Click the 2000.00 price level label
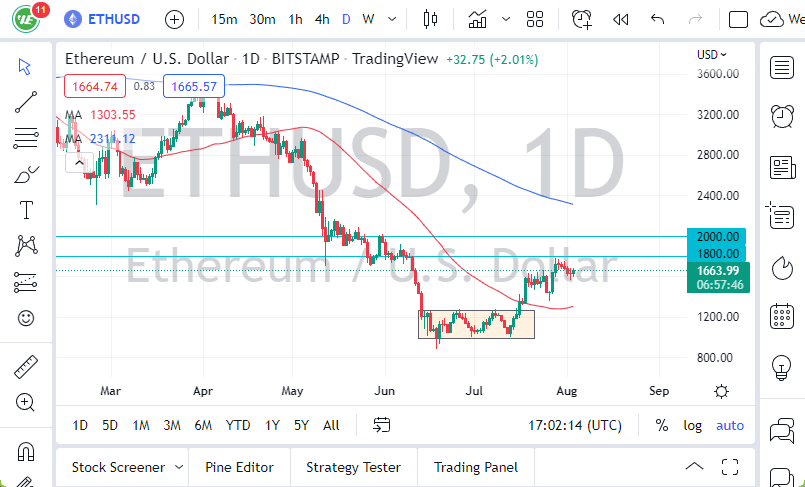 pyautogui.click(x=716, y=236)
